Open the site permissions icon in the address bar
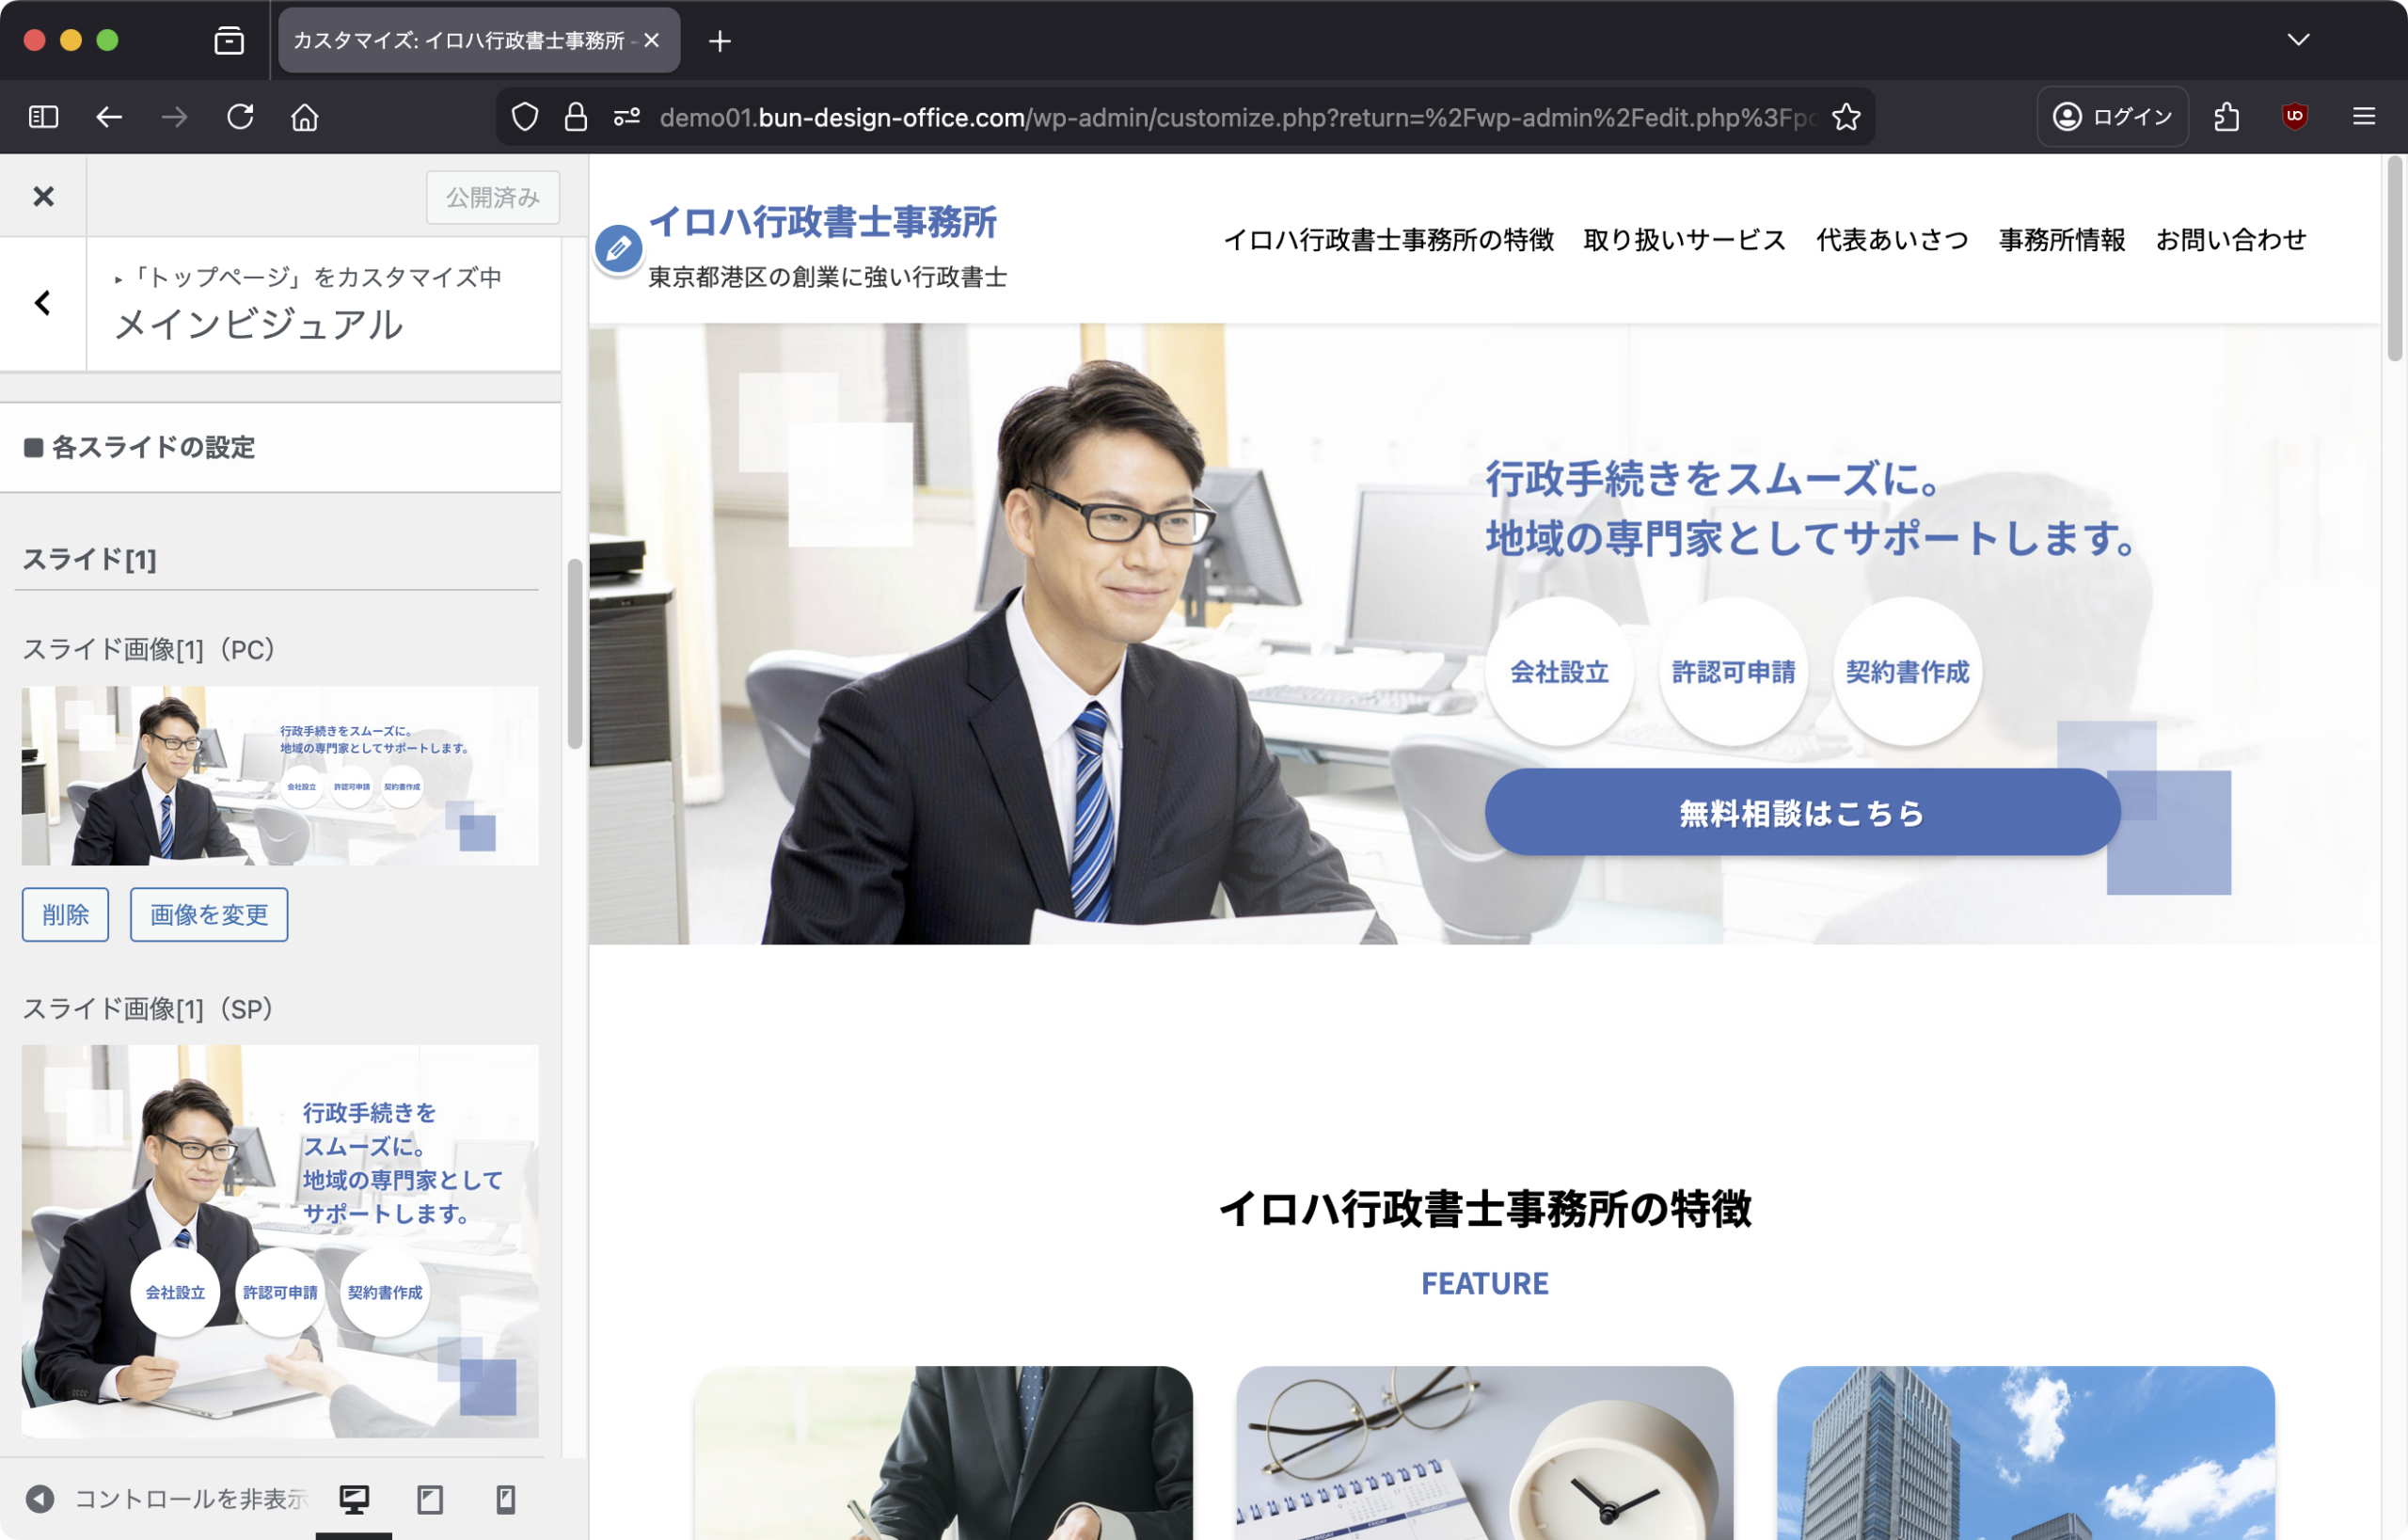 tap(627, 117)
